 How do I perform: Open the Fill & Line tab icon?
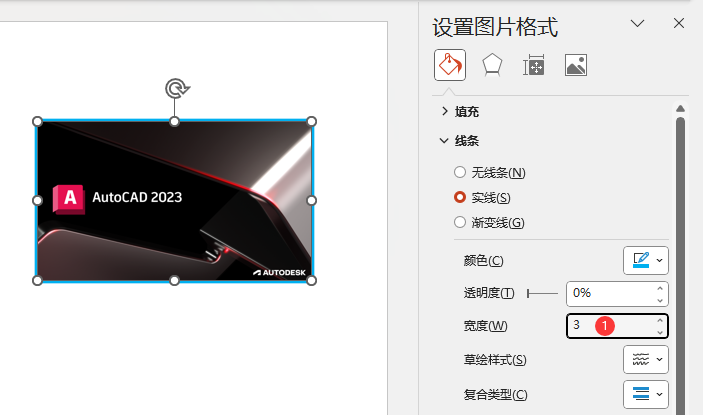pyautogui.click(x=450, y=65)
